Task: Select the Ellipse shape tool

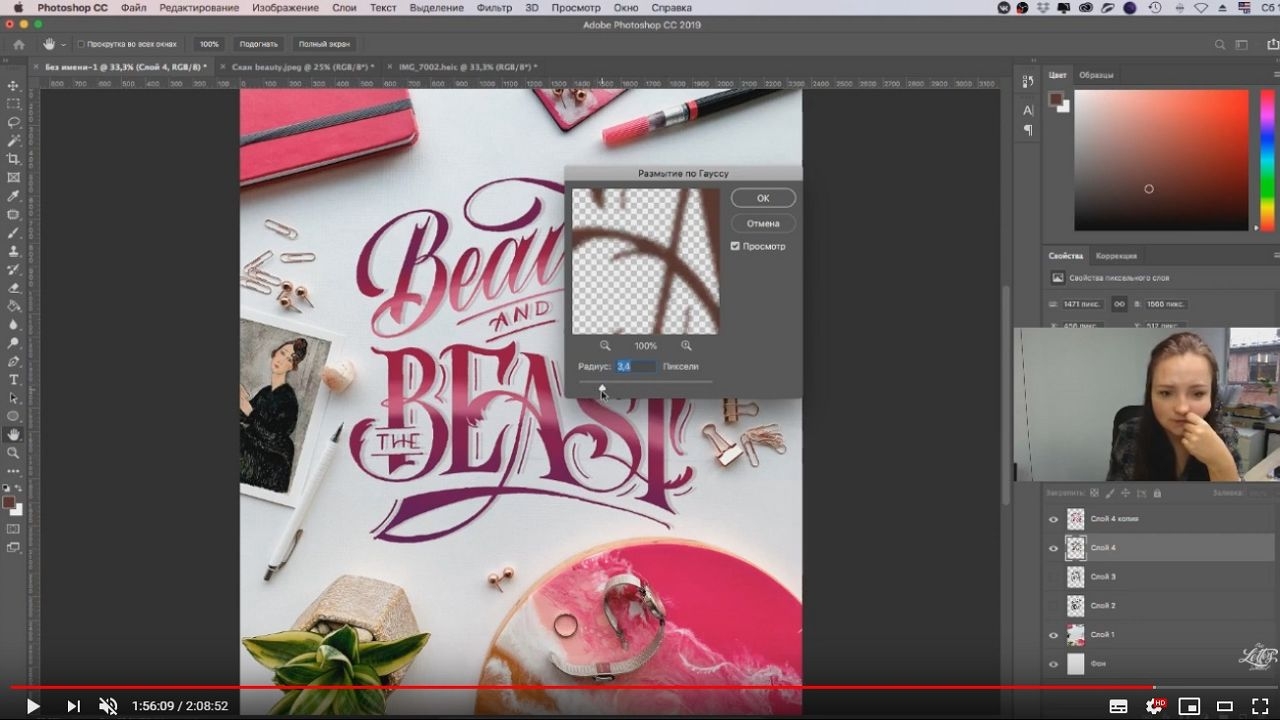Action: pos(13,416)
